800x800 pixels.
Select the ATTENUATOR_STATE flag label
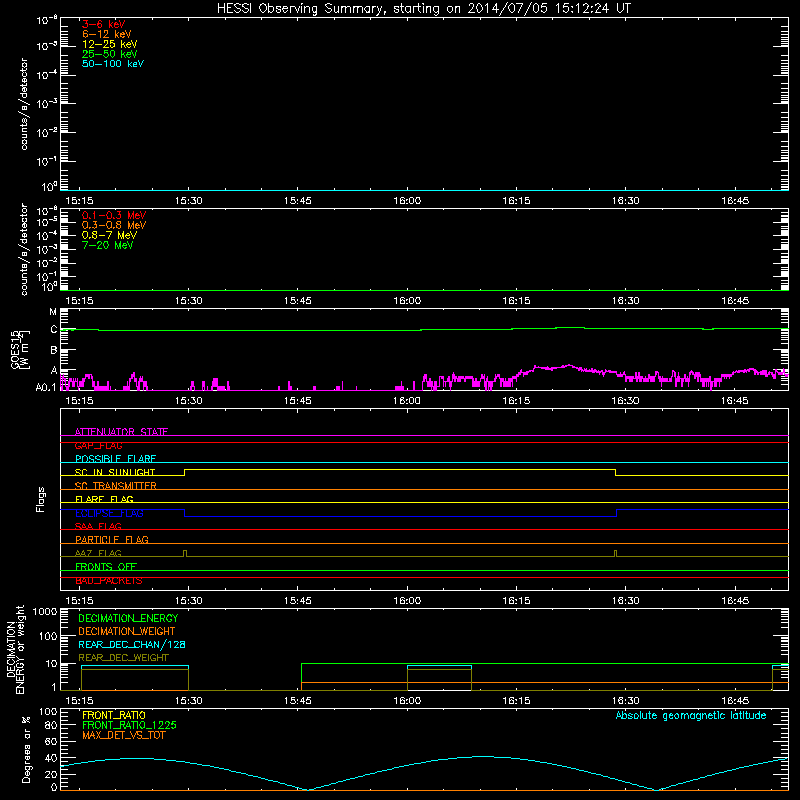pyautogui.click(x=121, y=432)
